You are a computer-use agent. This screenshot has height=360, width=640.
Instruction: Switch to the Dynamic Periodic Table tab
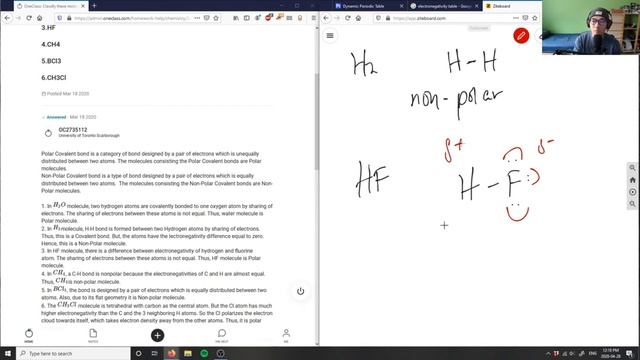click(366, 6)
